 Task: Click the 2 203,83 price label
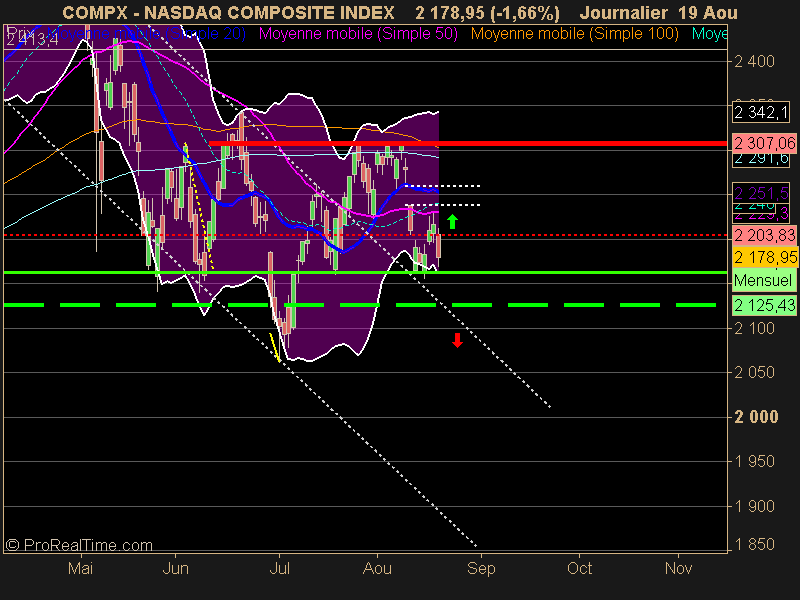[x=764, y=235]
